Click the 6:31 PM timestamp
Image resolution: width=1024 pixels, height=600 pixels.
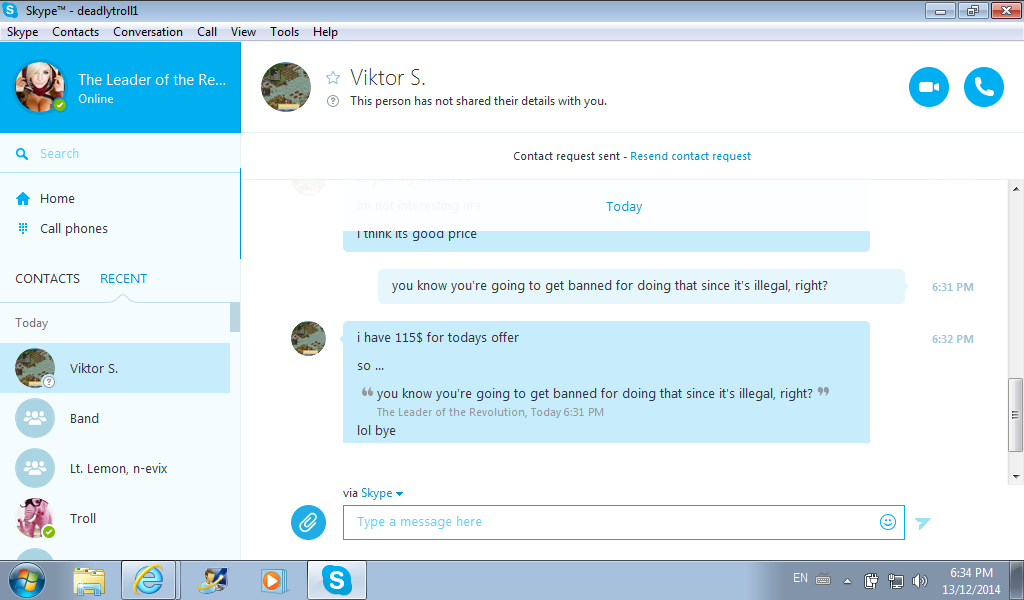coord(952,287)
